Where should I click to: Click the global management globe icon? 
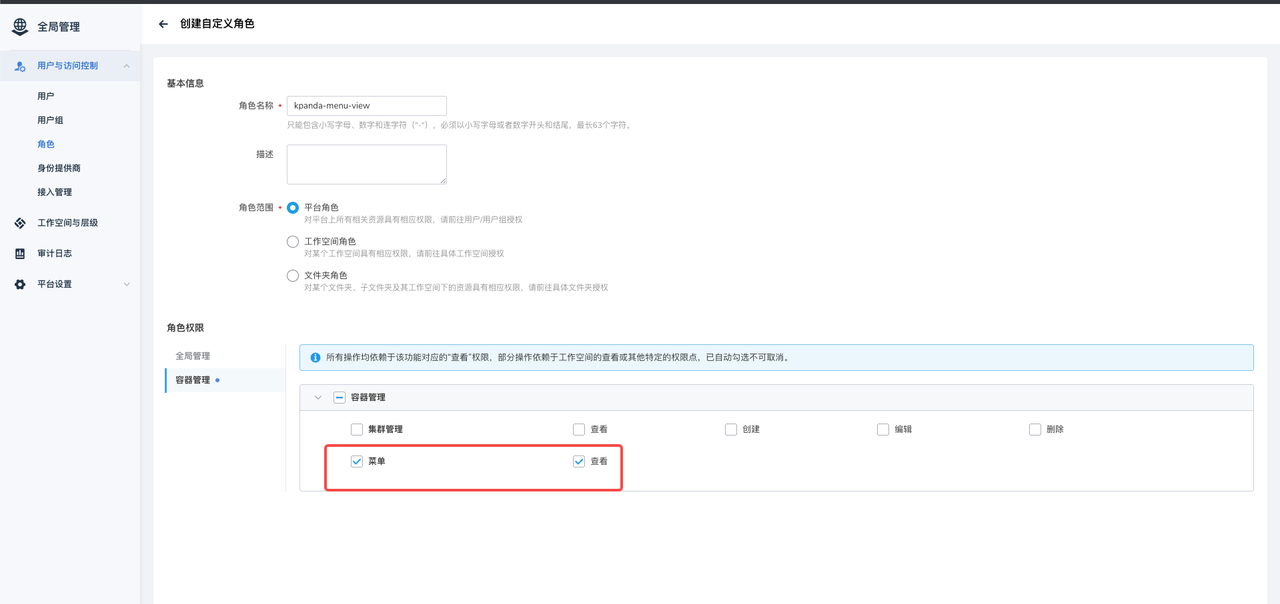[x=20, y=27]
